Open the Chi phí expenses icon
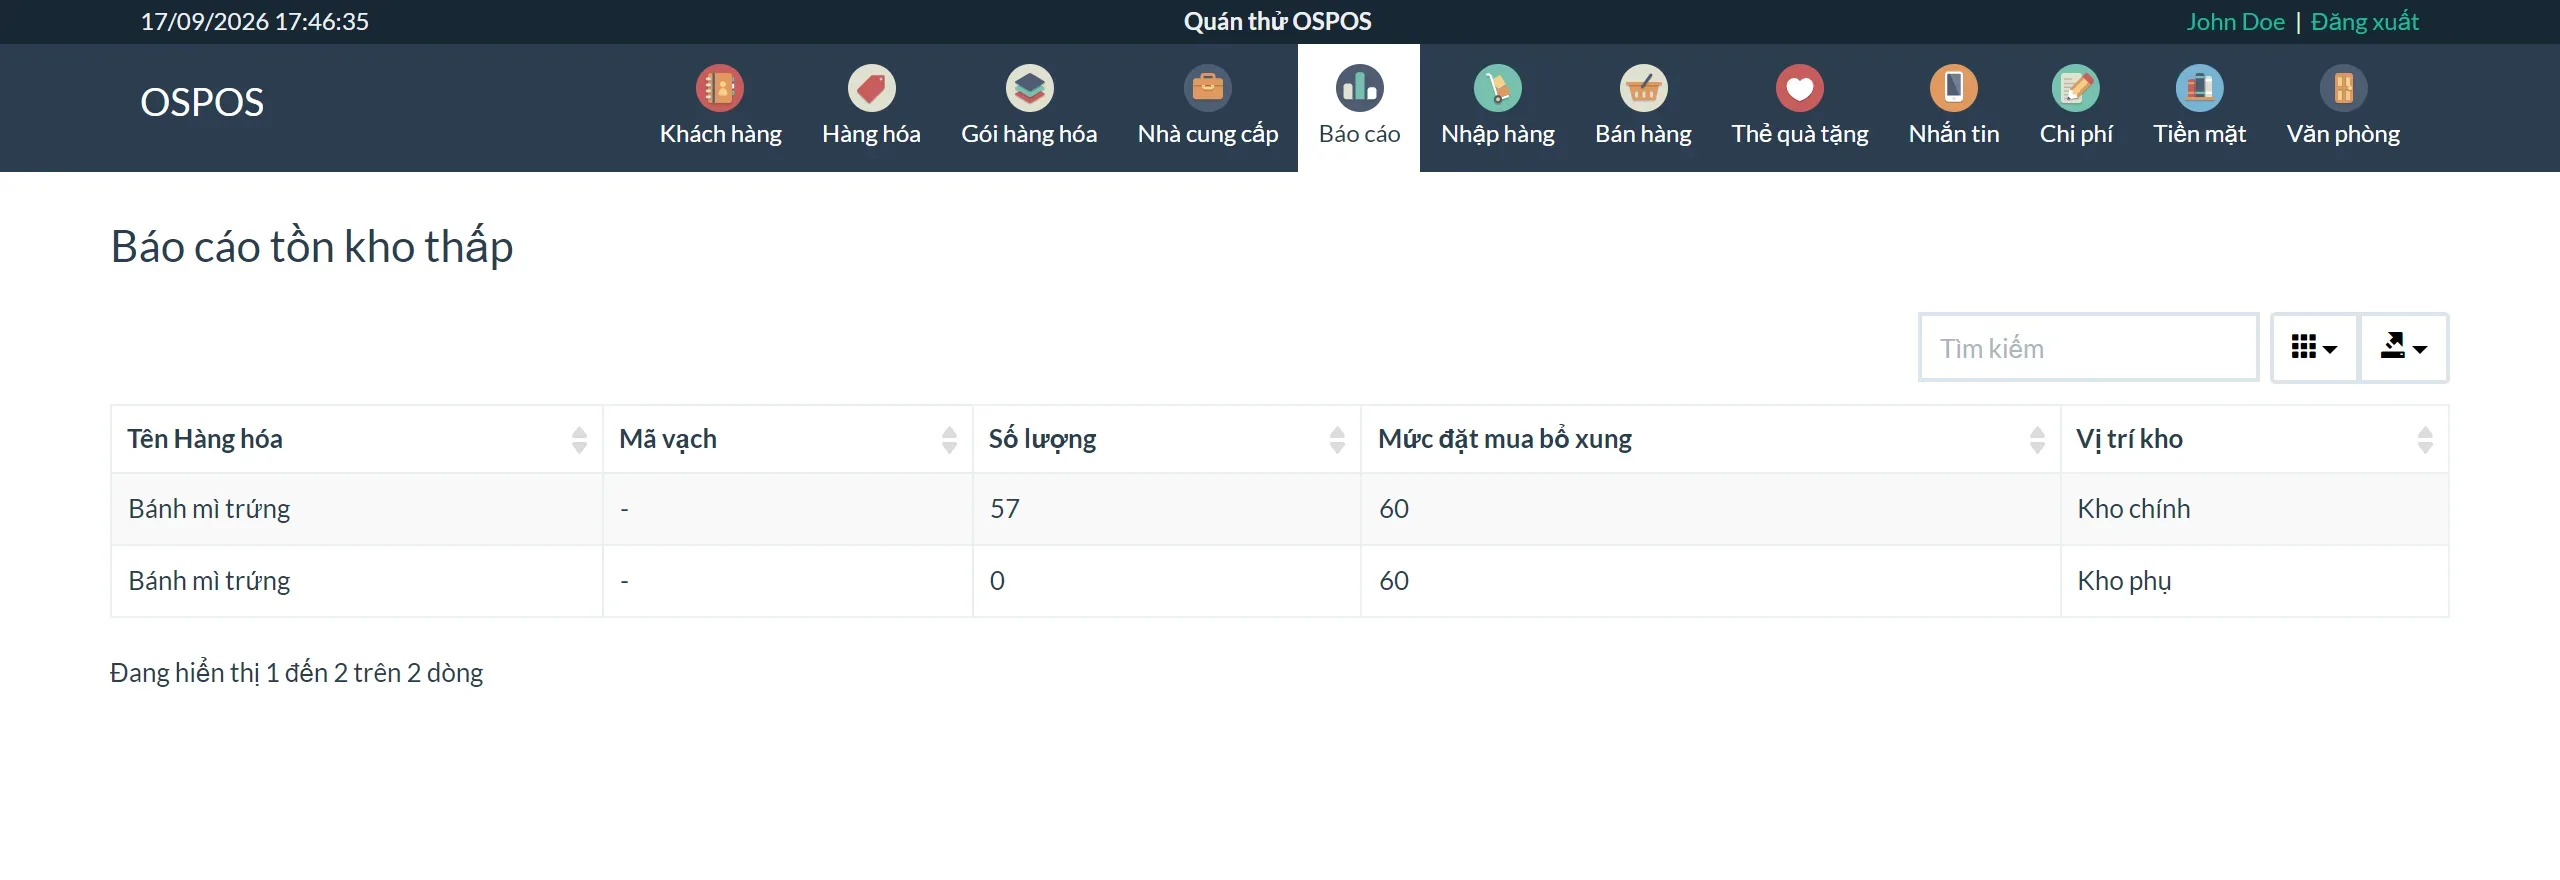2560x880 pixels. tap(2076, 88)
